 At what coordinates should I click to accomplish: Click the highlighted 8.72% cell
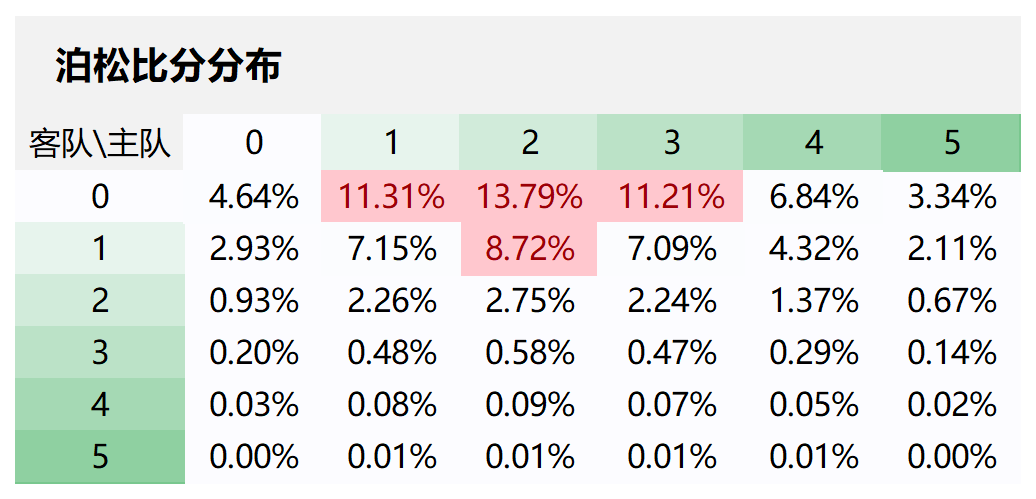(x=529, y=249)
